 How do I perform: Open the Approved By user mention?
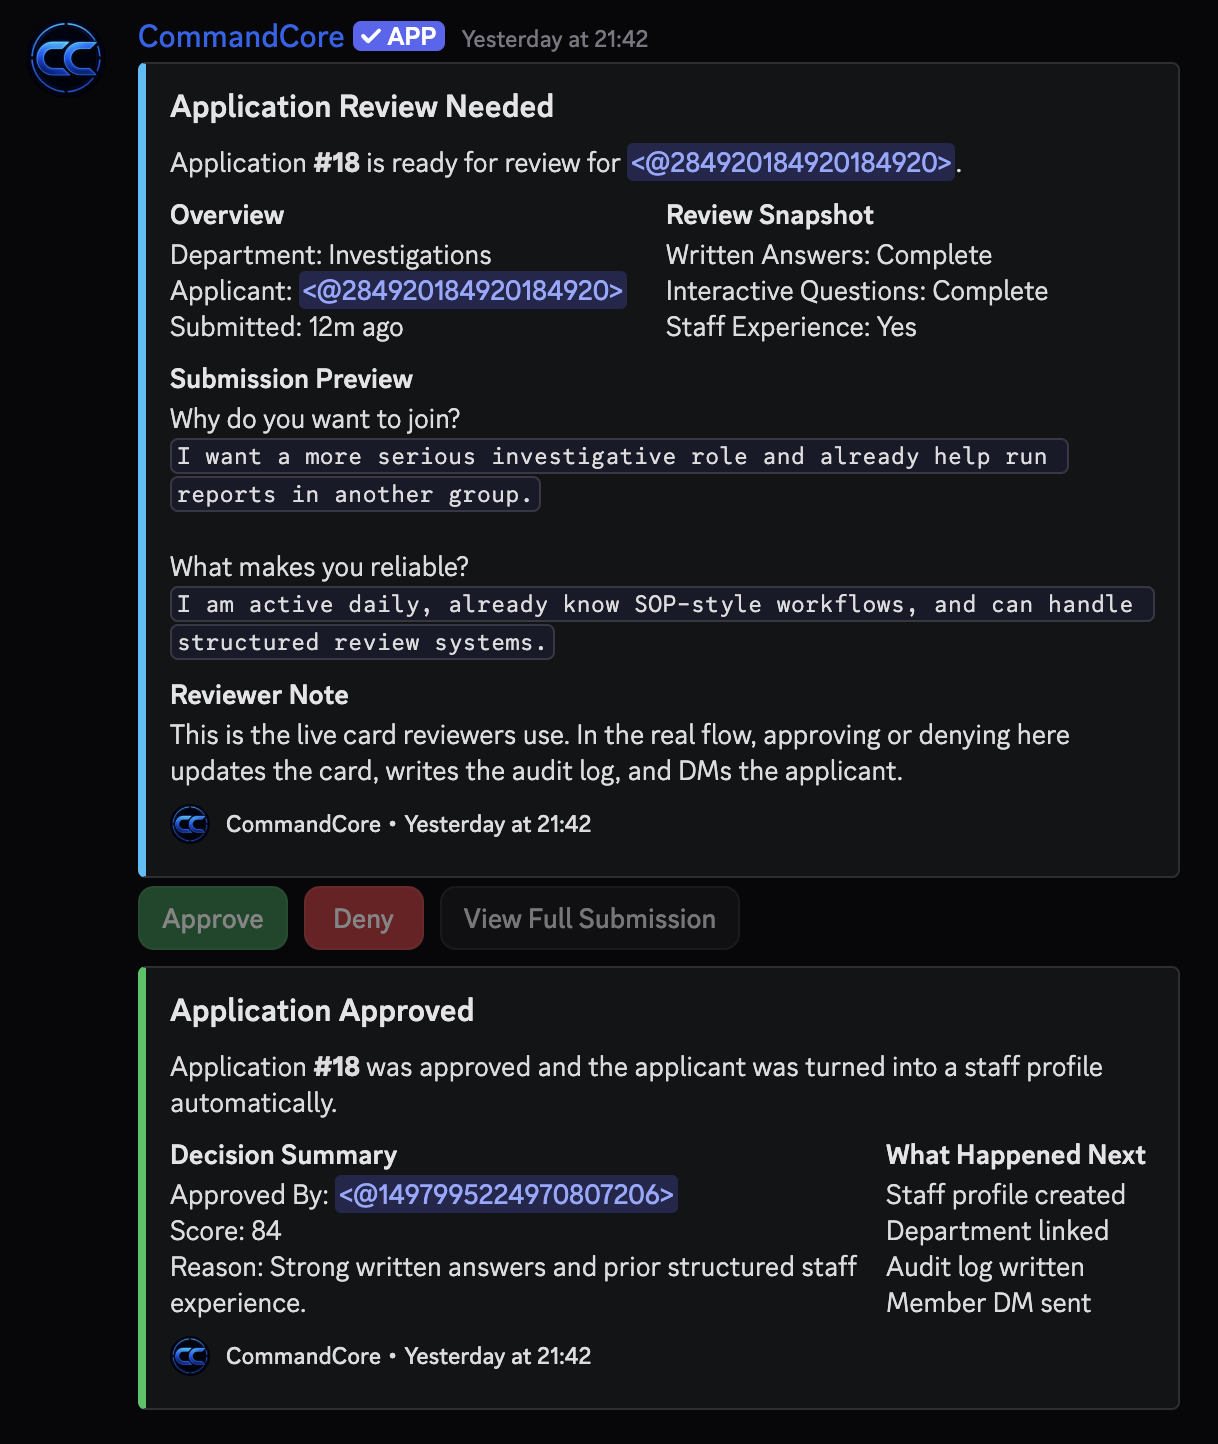(505, 1194)
